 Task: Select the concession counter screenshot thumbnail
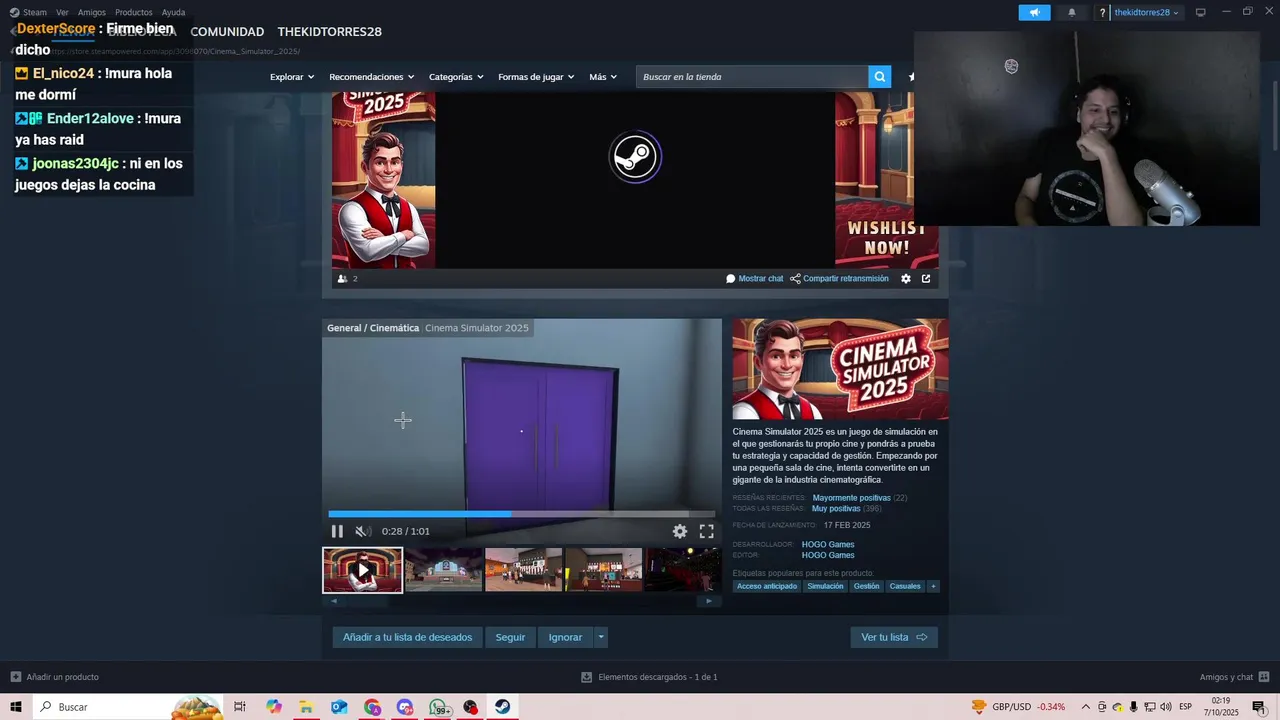click(603, 570)
